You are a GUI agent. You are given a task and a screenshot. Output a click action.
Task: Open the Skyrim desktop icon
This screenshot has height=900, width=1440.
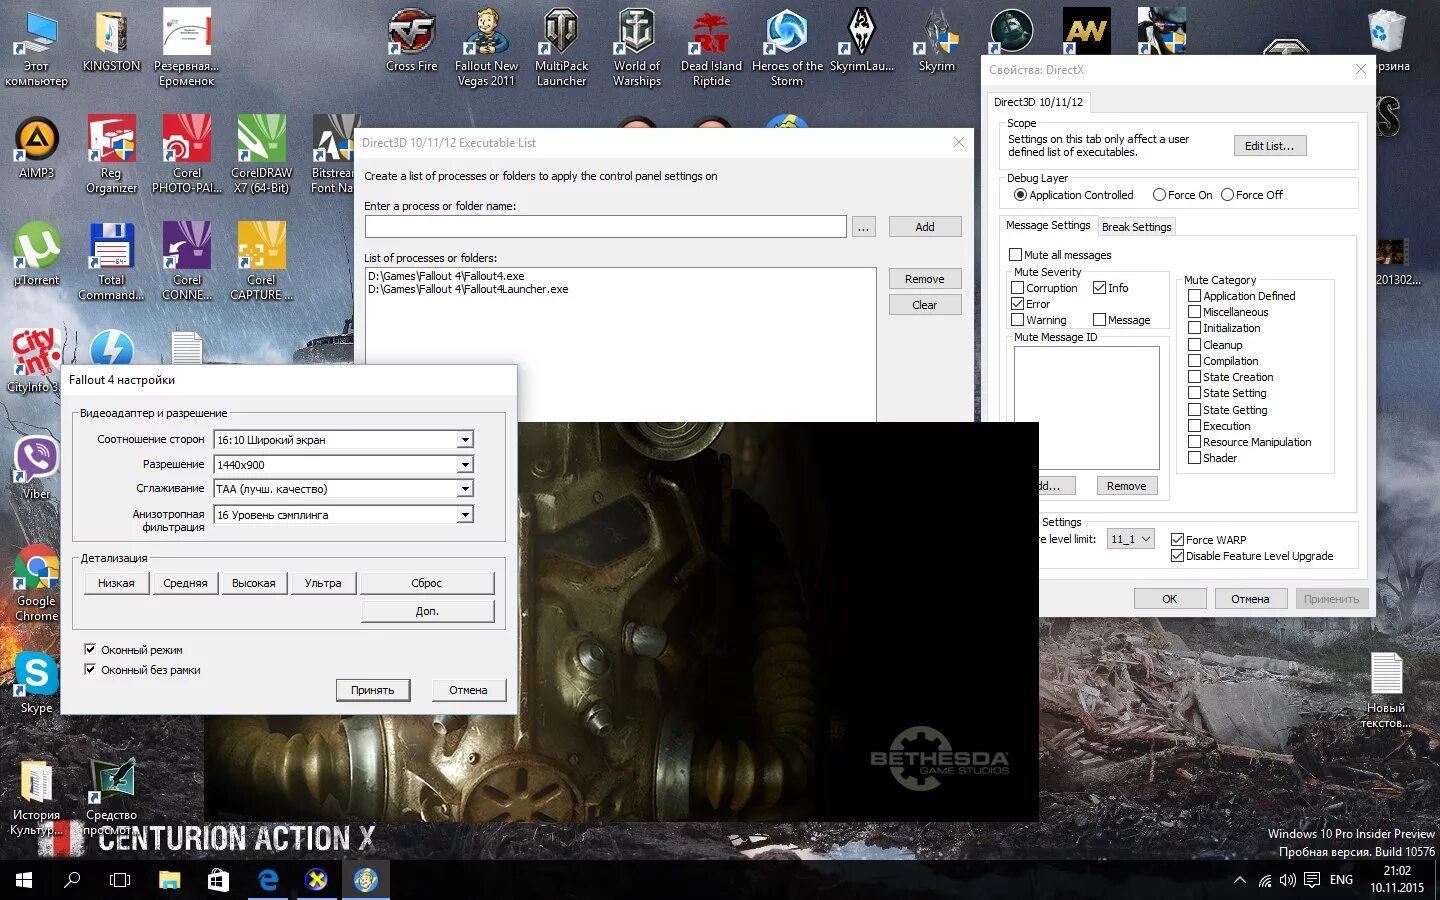pos(937,41)
